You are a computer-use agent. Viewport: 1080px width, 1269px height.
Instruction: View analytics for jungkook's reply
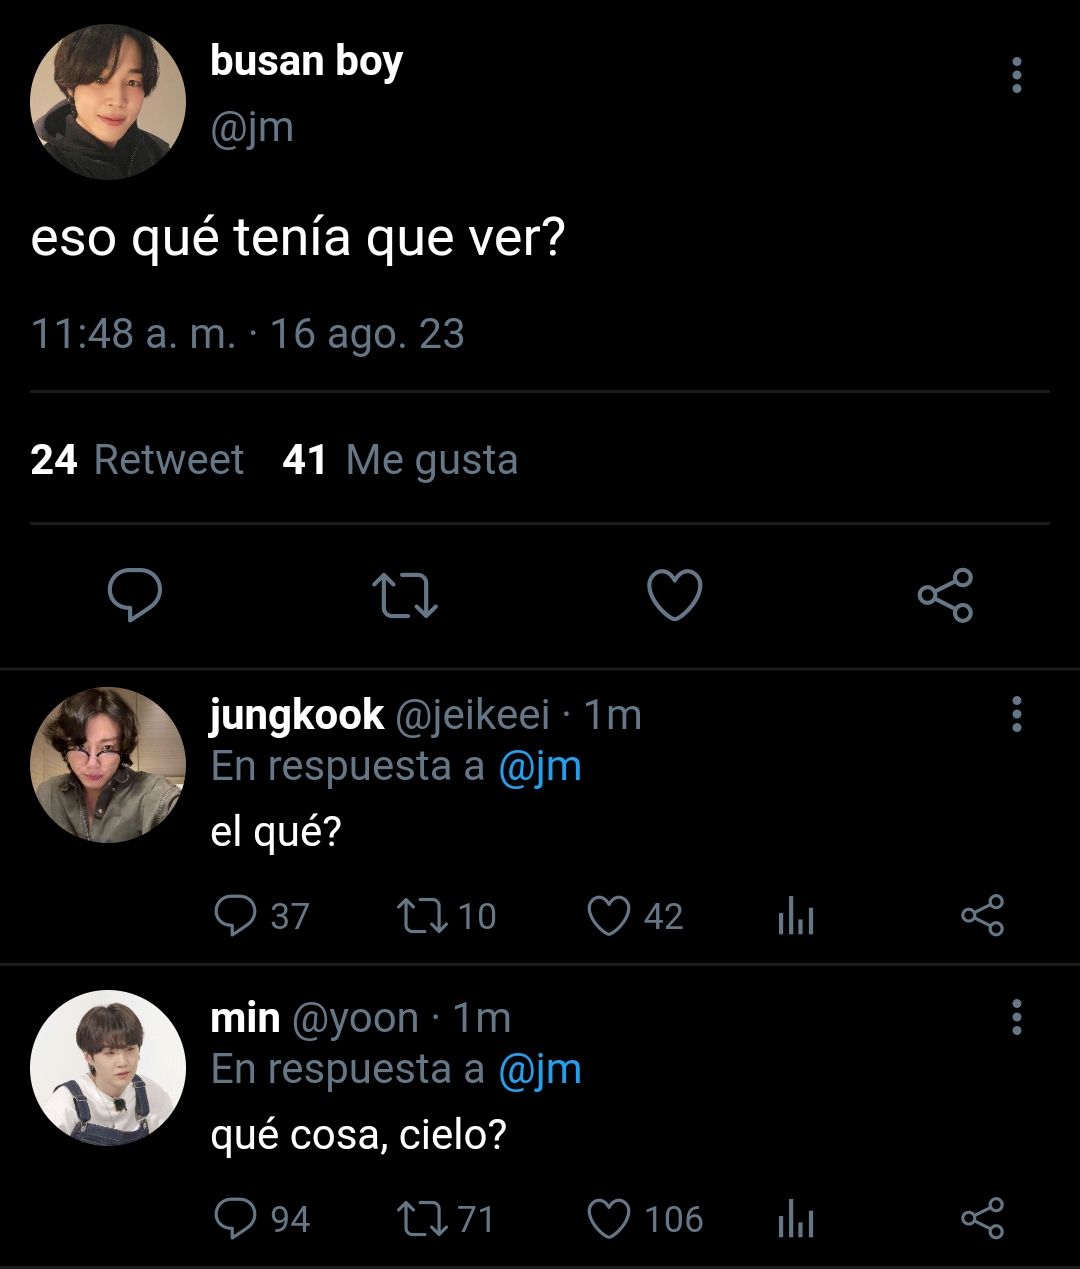pos(796,916)
